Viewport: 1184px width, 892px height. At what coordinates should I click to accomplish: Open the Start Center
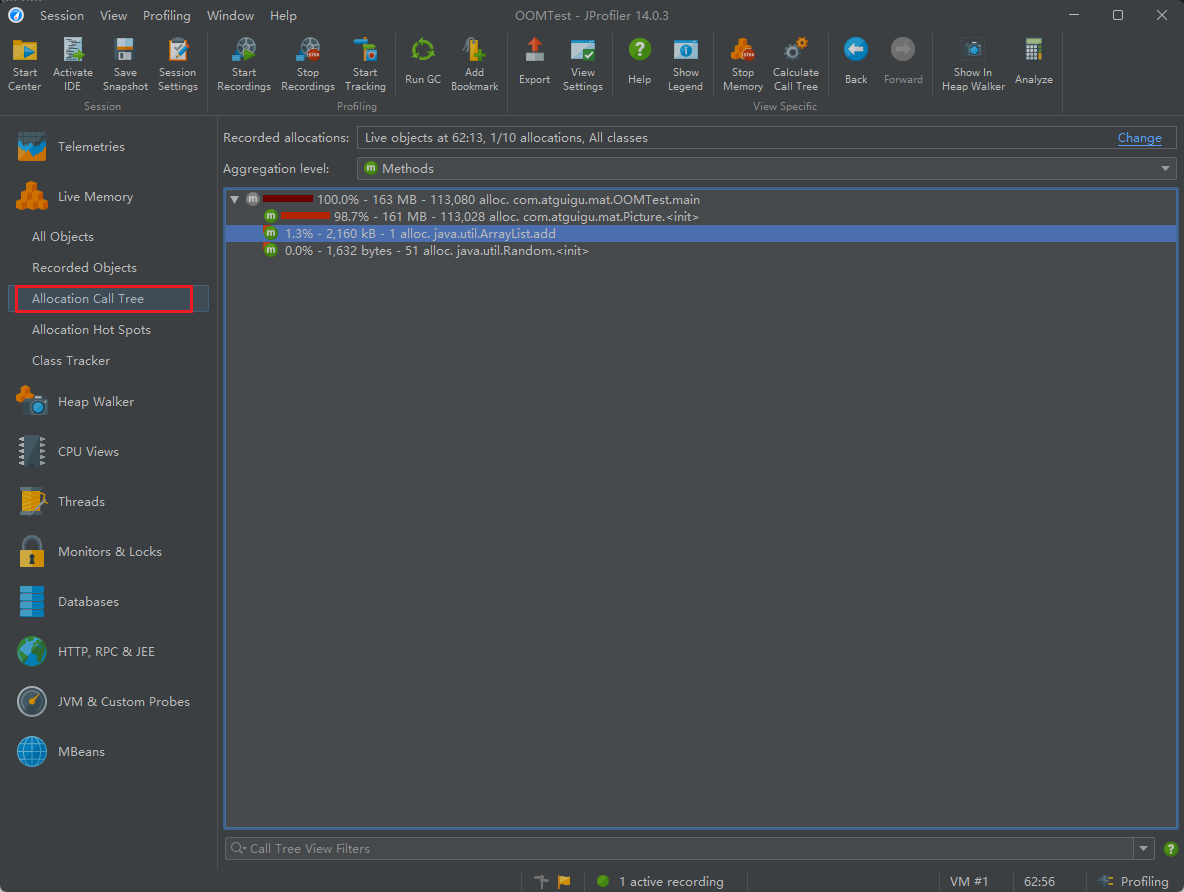(x=25, y=65)
